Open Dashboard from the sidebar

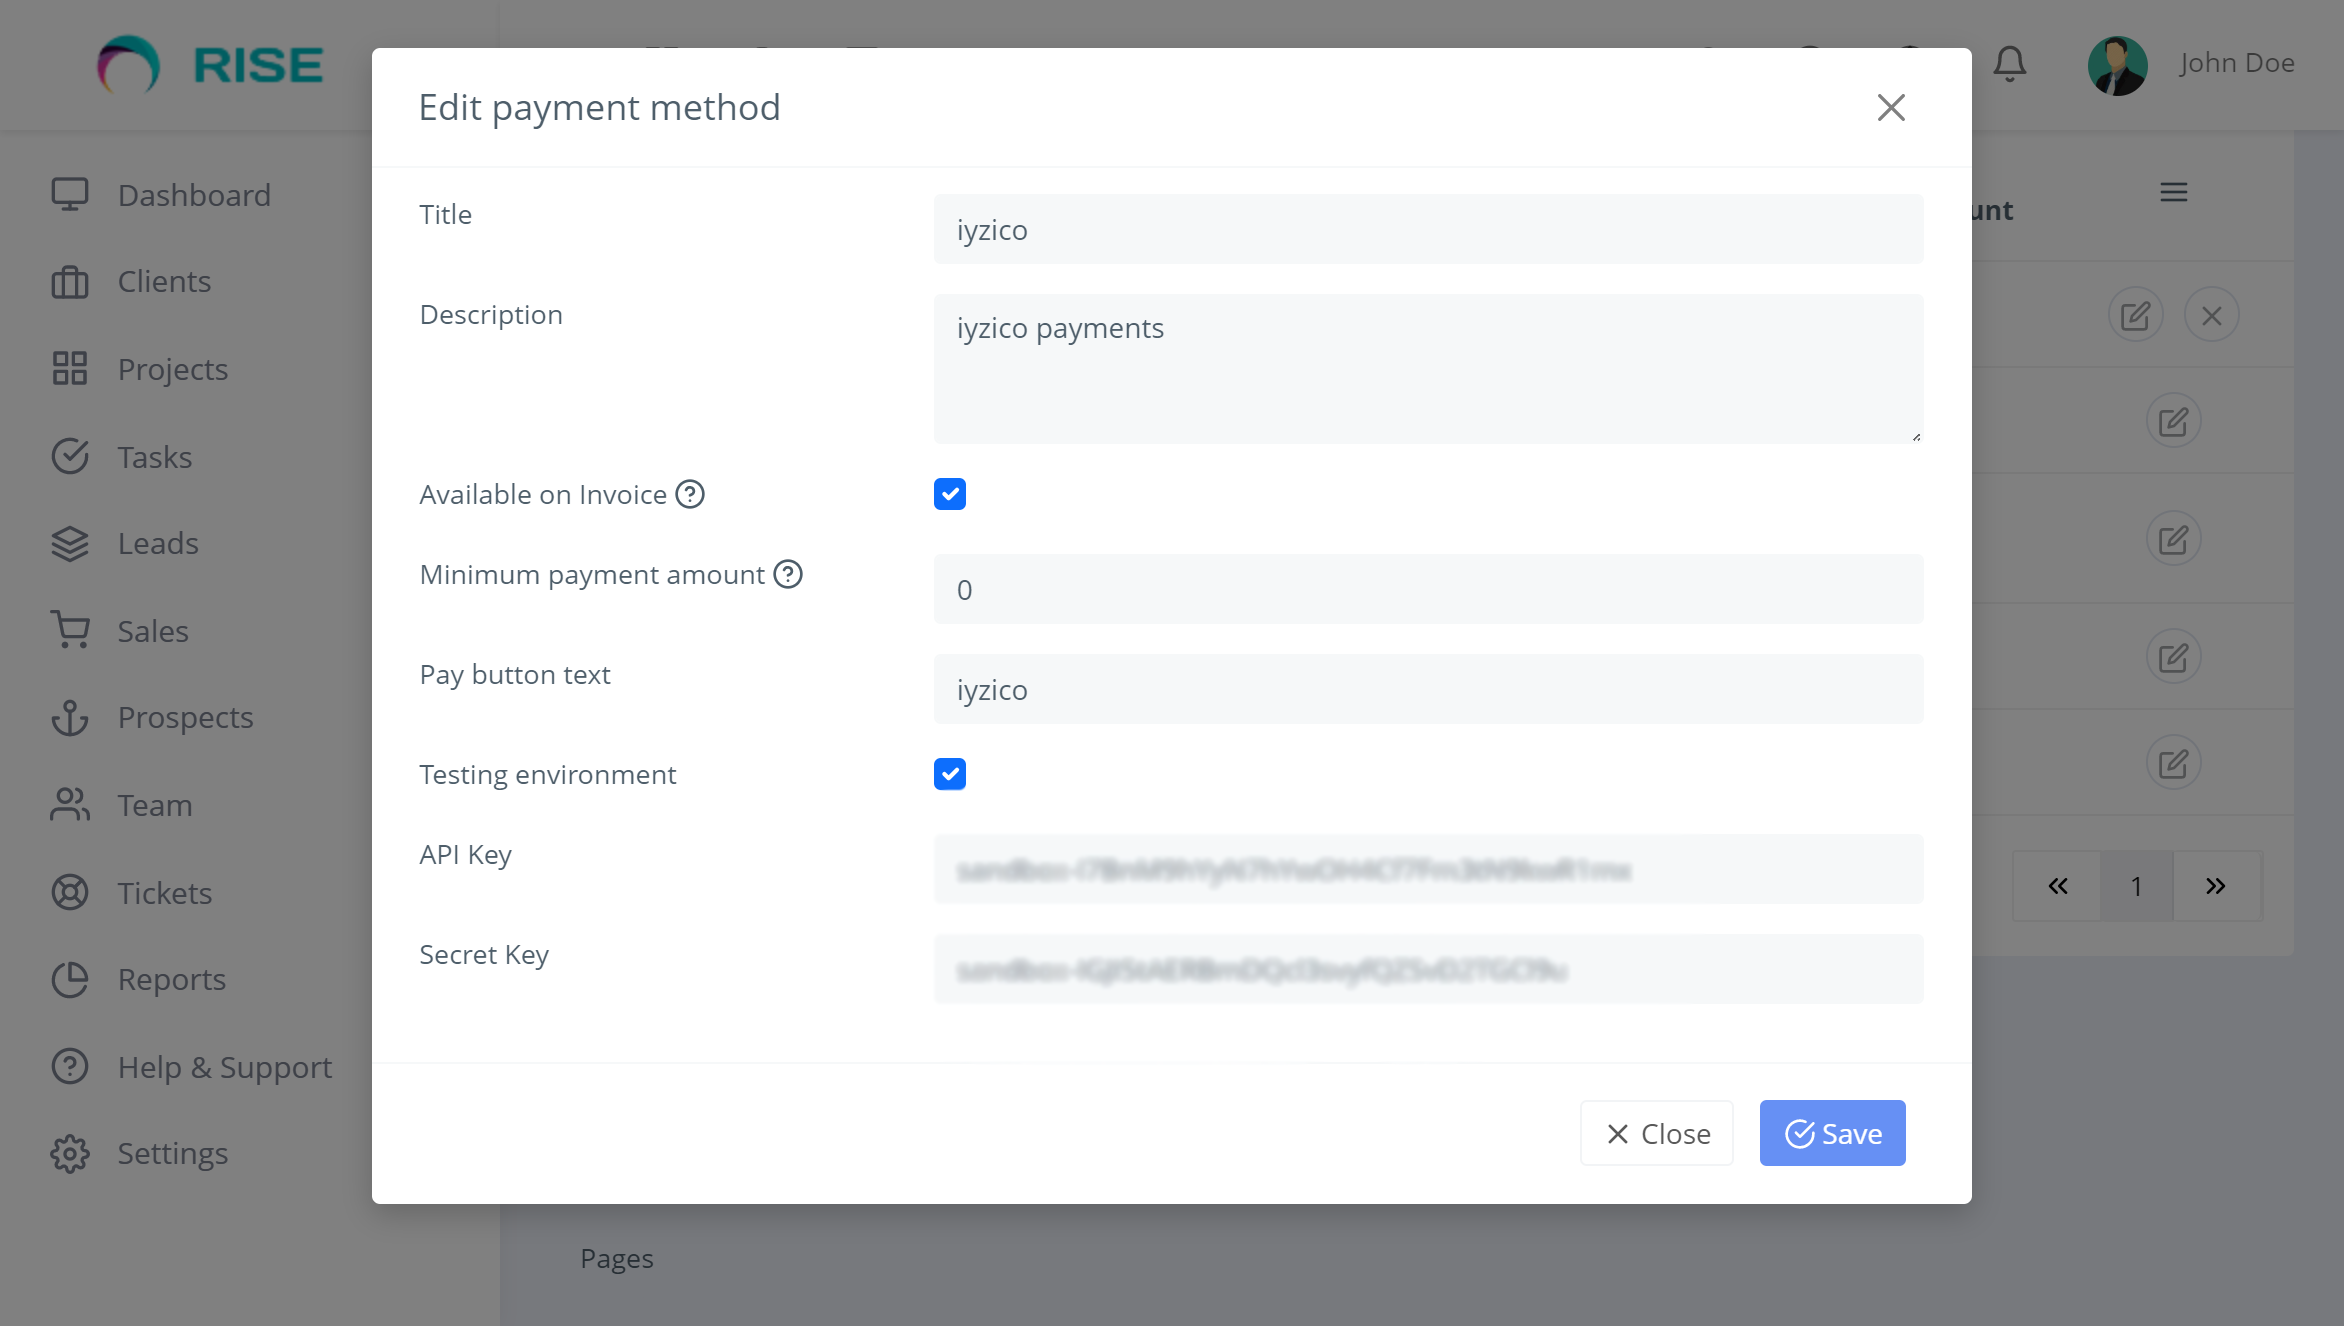click(193, 195)
